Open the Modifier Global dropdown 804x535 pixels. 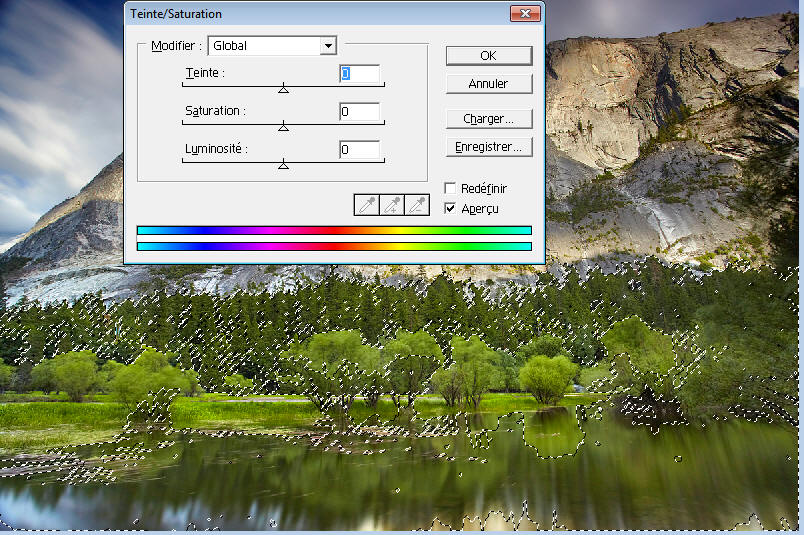272,46
